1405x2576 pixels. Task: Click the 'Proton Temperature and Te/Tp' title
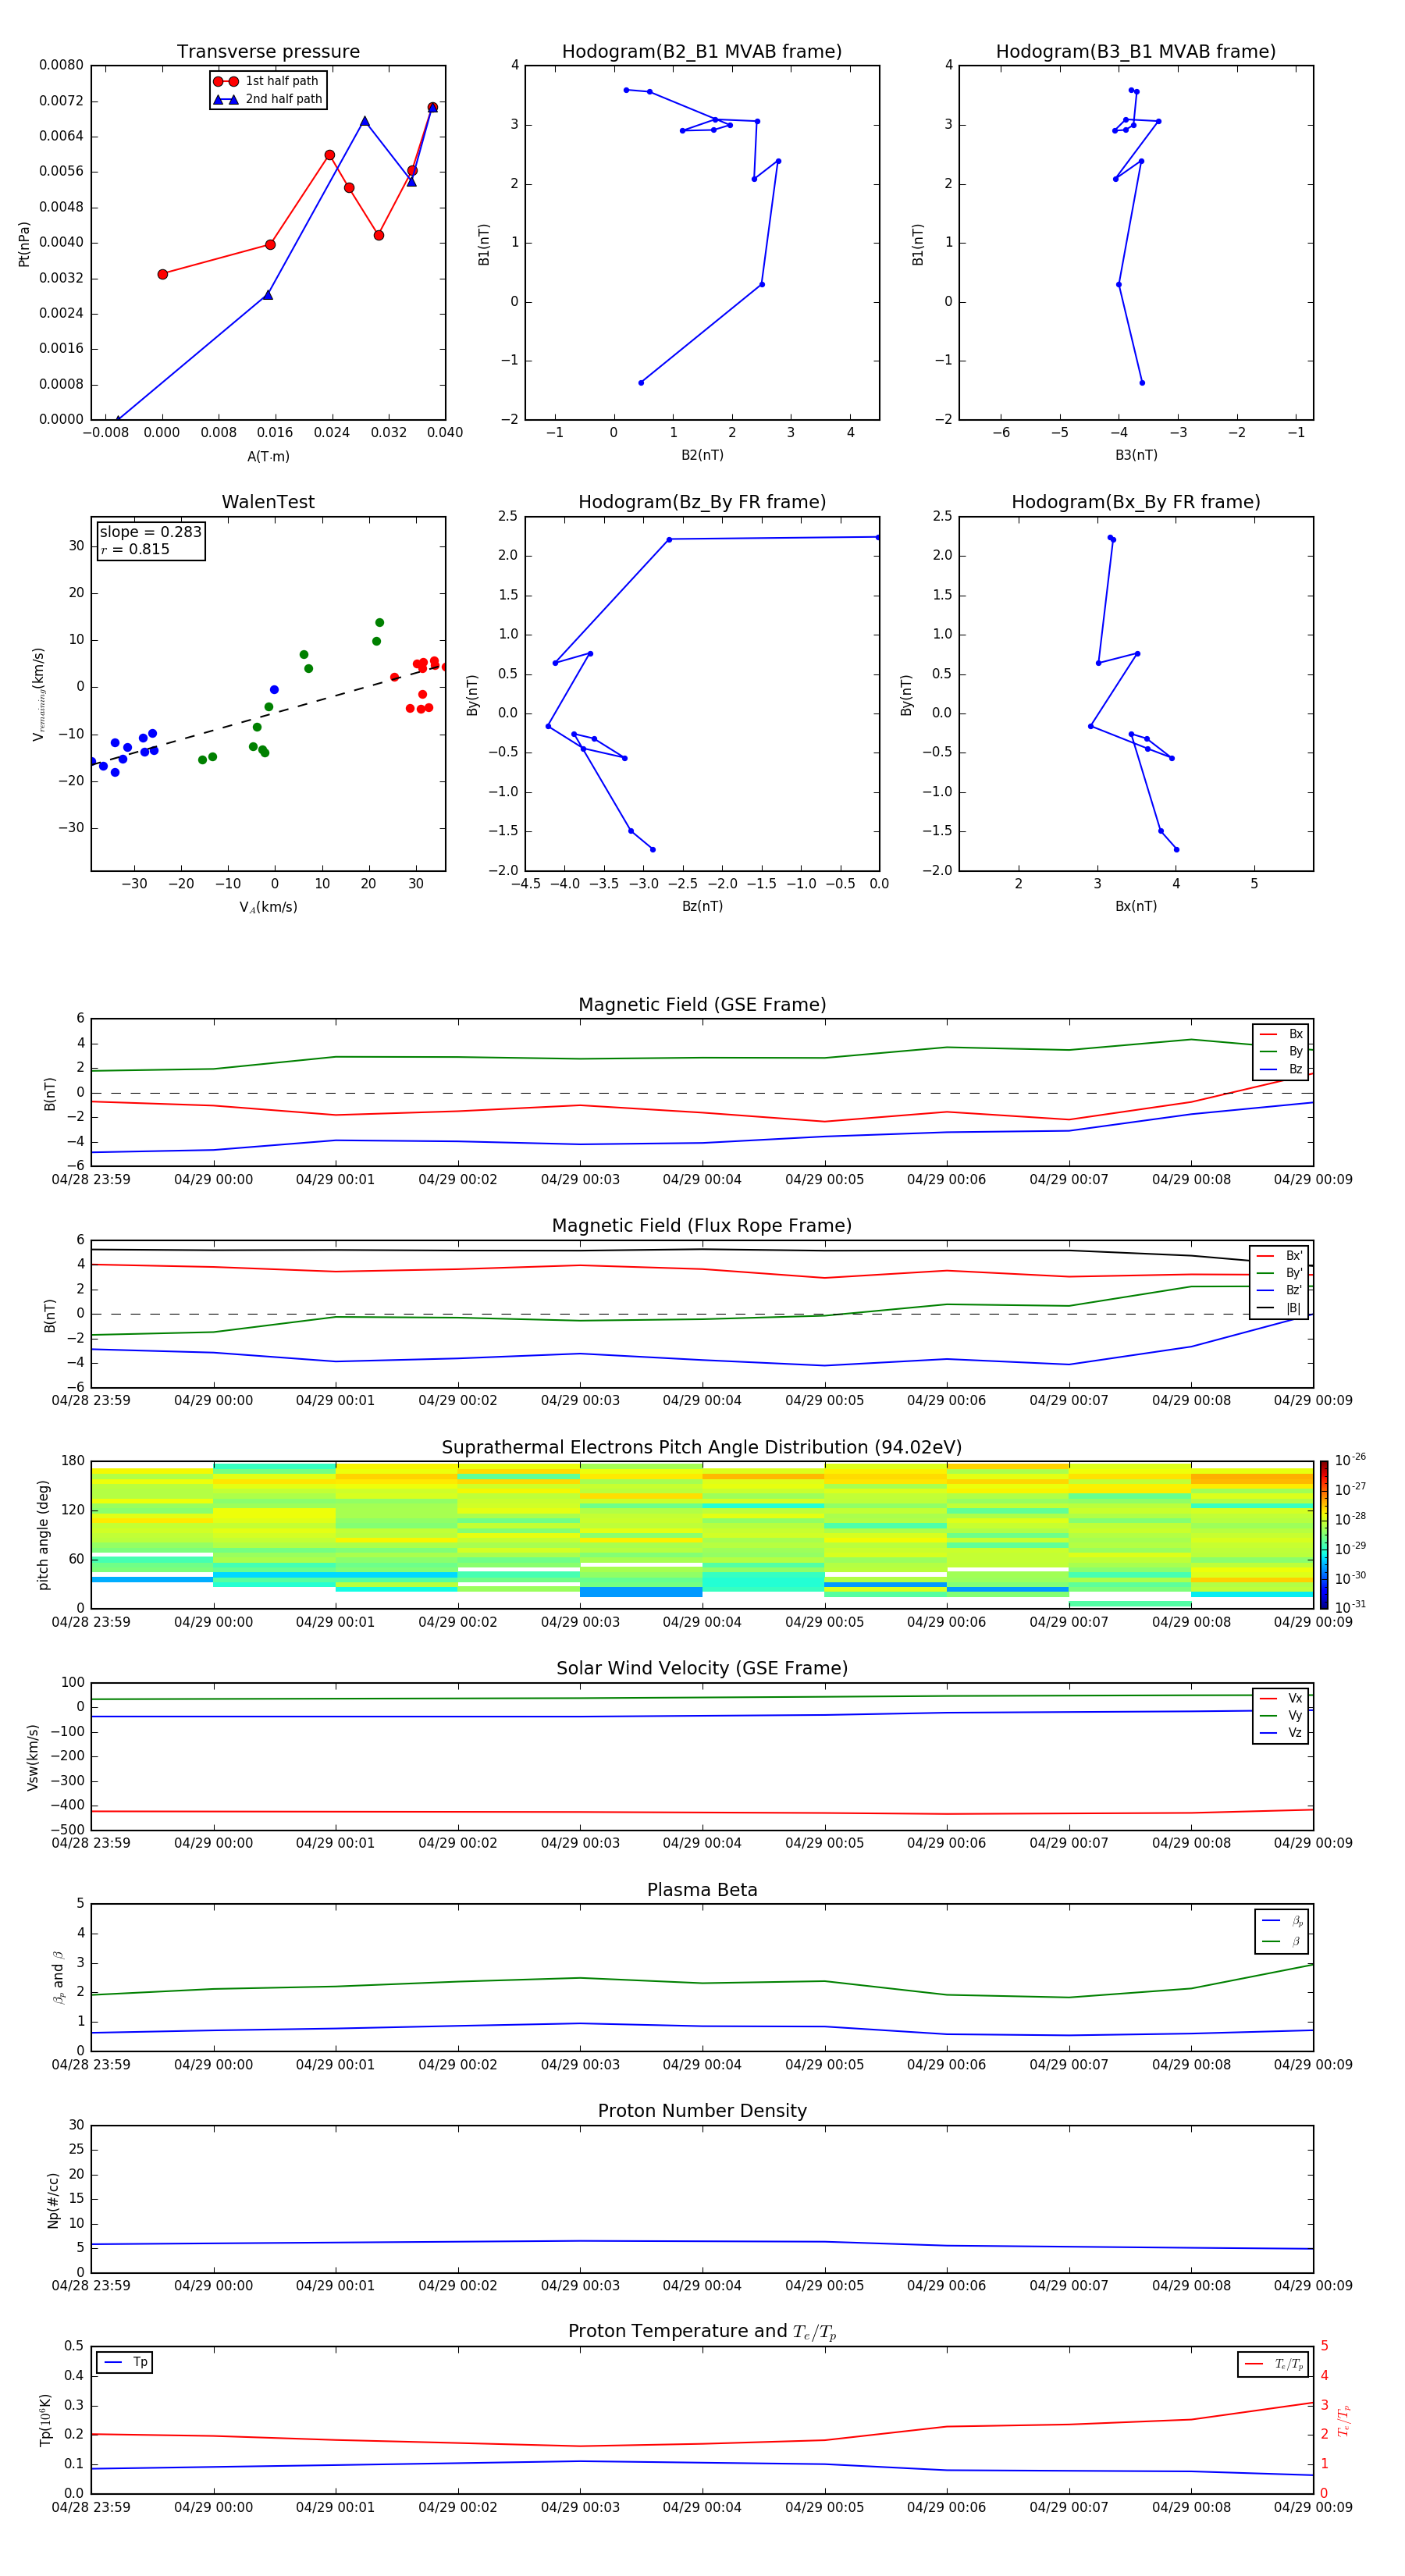tap(702, 2332)
